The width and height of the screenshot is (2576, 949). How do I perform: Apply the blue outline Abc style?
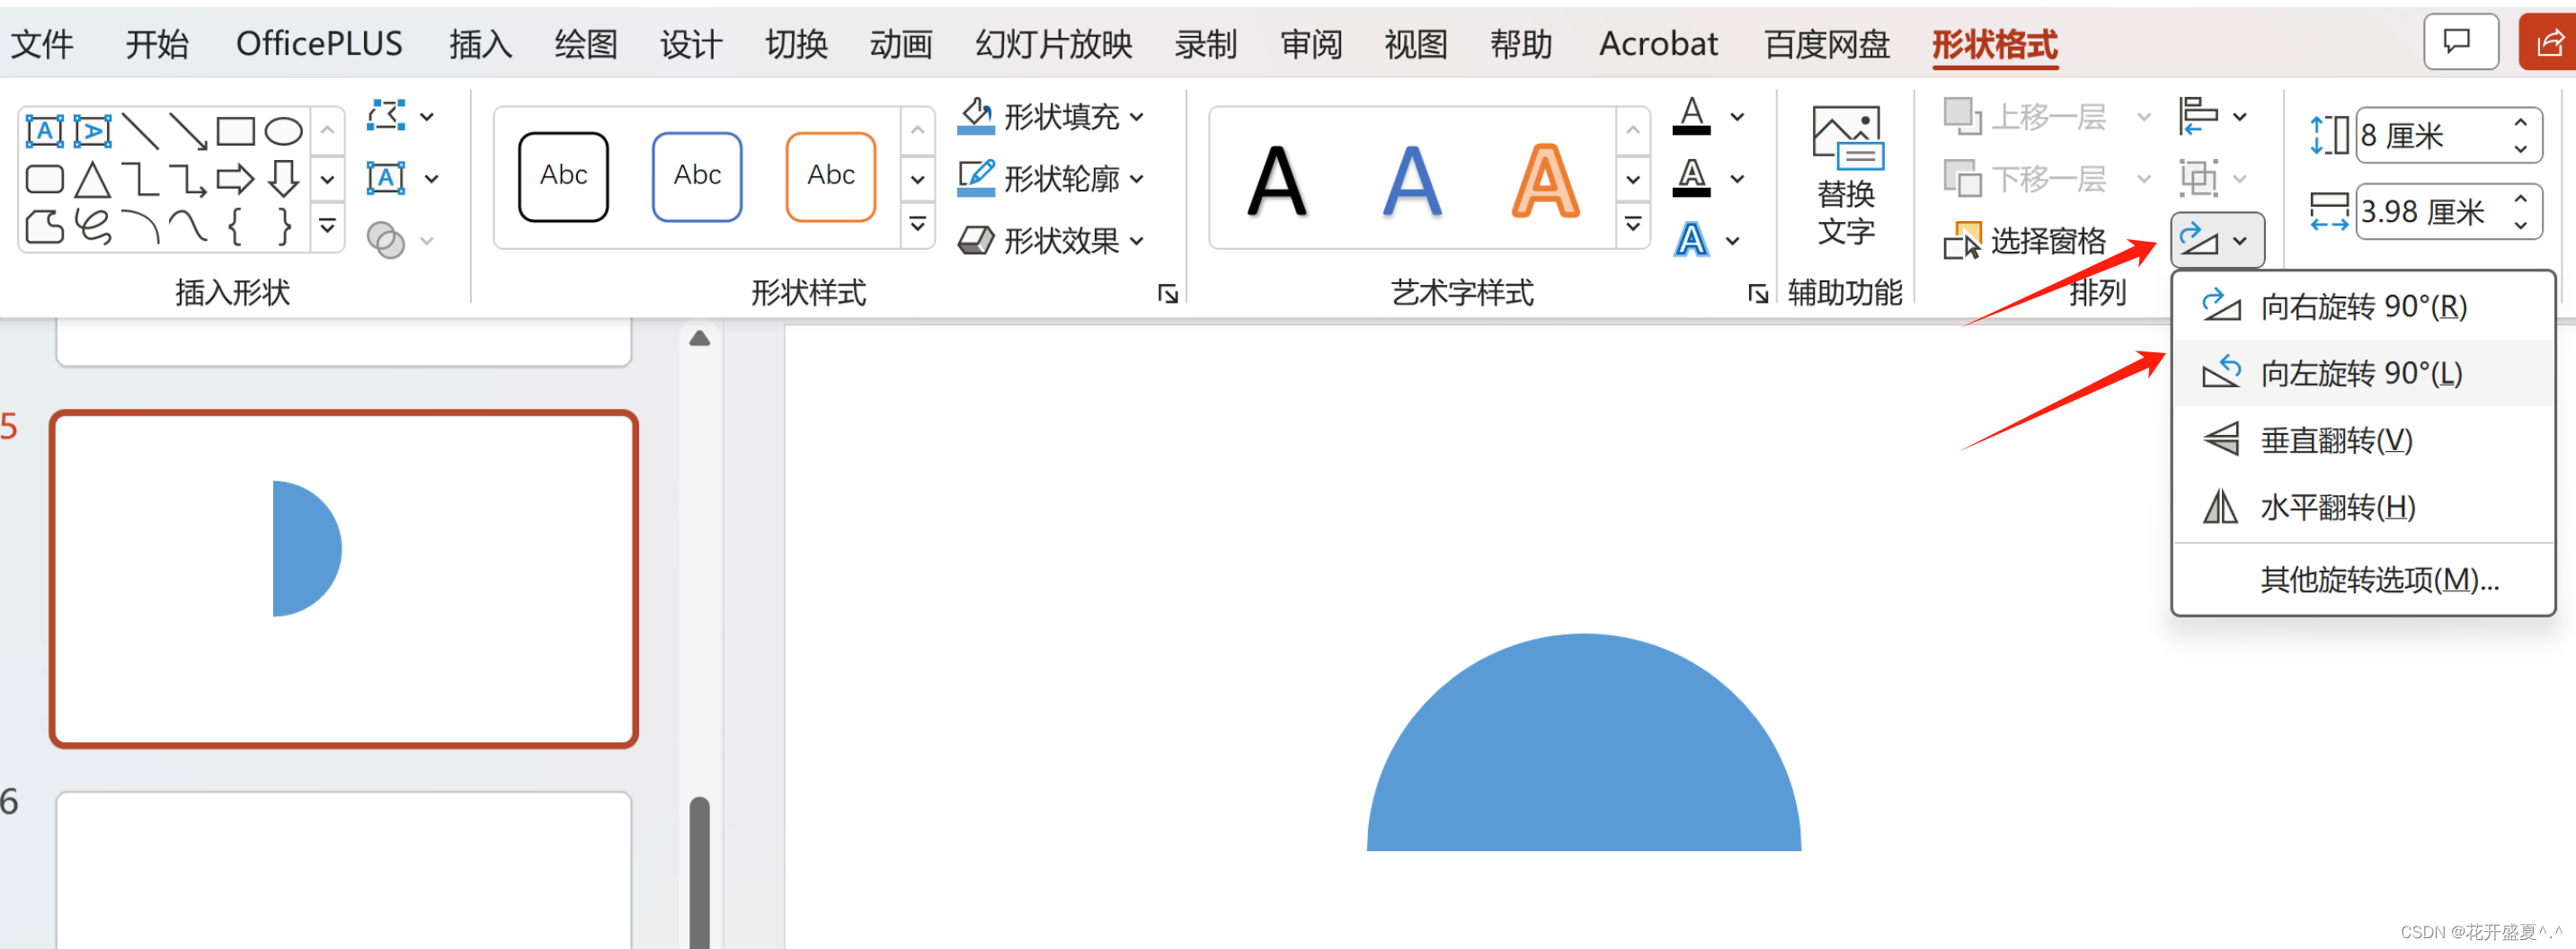point(697,176)
